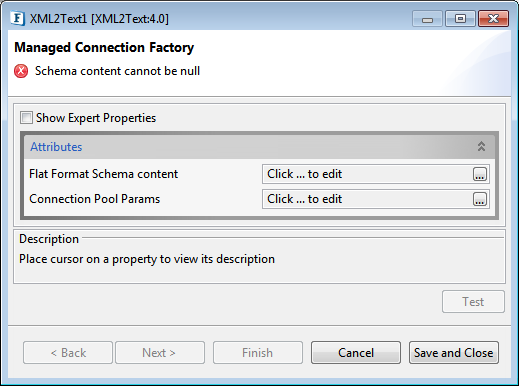519x386 pixels.
Task: Click the Back button
Action: (68, 353)
